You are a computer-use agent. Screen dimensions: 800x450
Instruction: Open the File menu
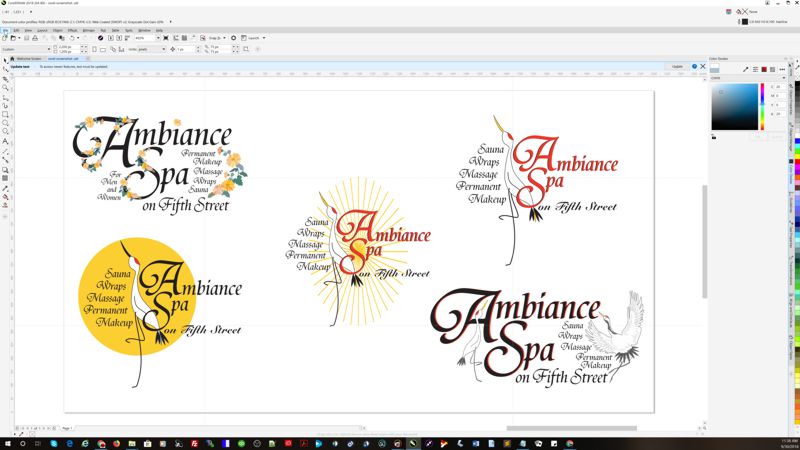pos(6,31)
